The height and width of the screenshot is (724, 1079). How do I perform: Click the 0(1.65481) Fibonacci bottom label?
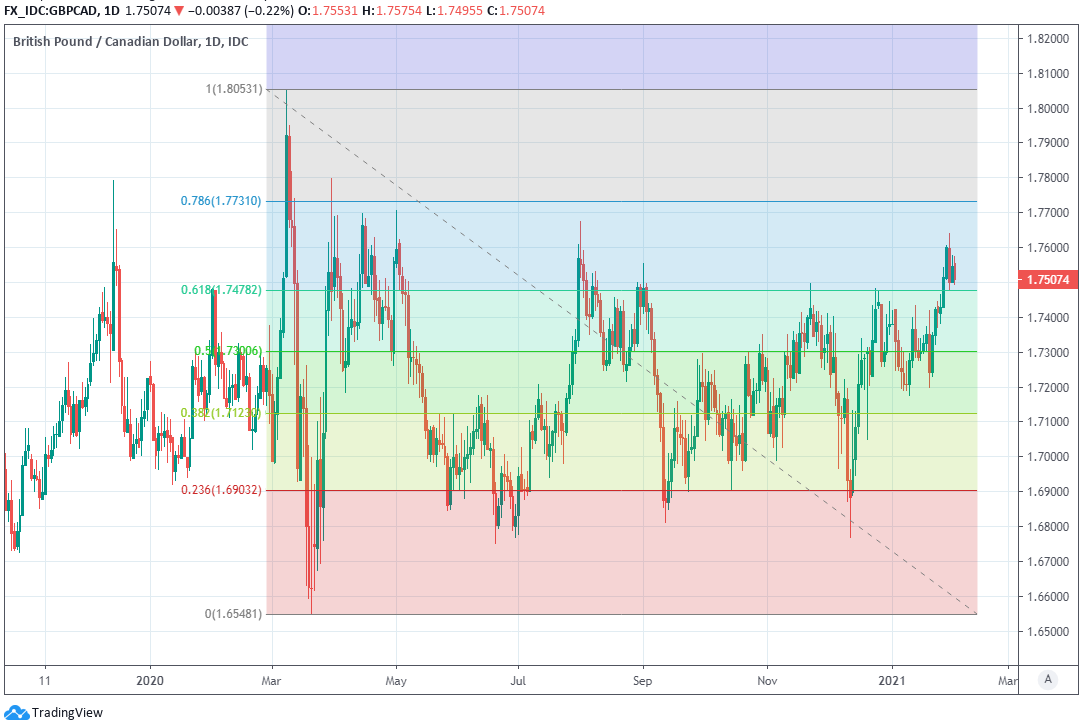point(233,614)
